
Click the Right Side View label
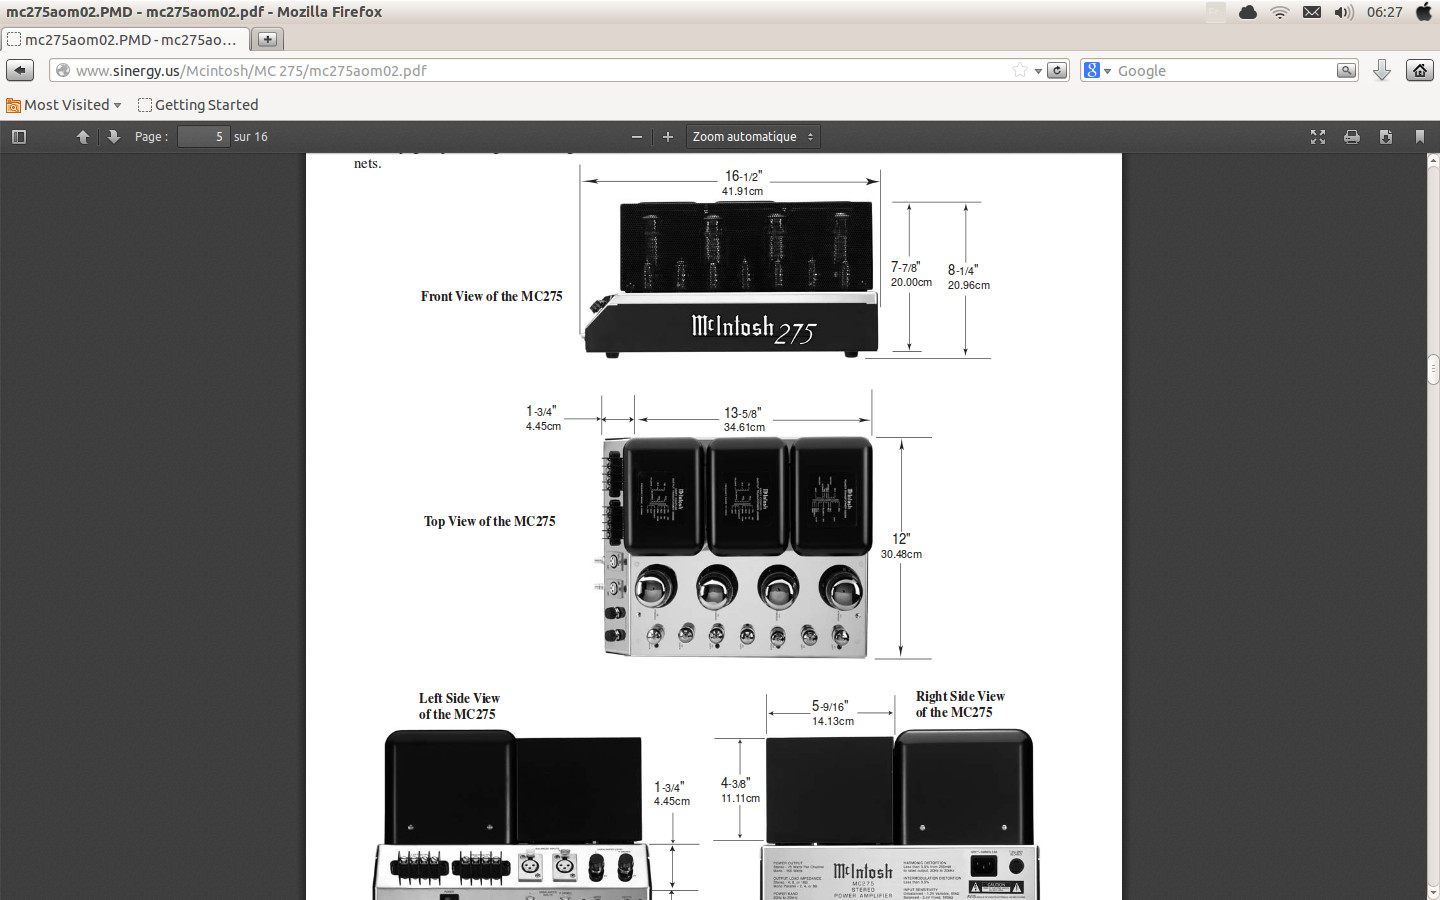960,704
